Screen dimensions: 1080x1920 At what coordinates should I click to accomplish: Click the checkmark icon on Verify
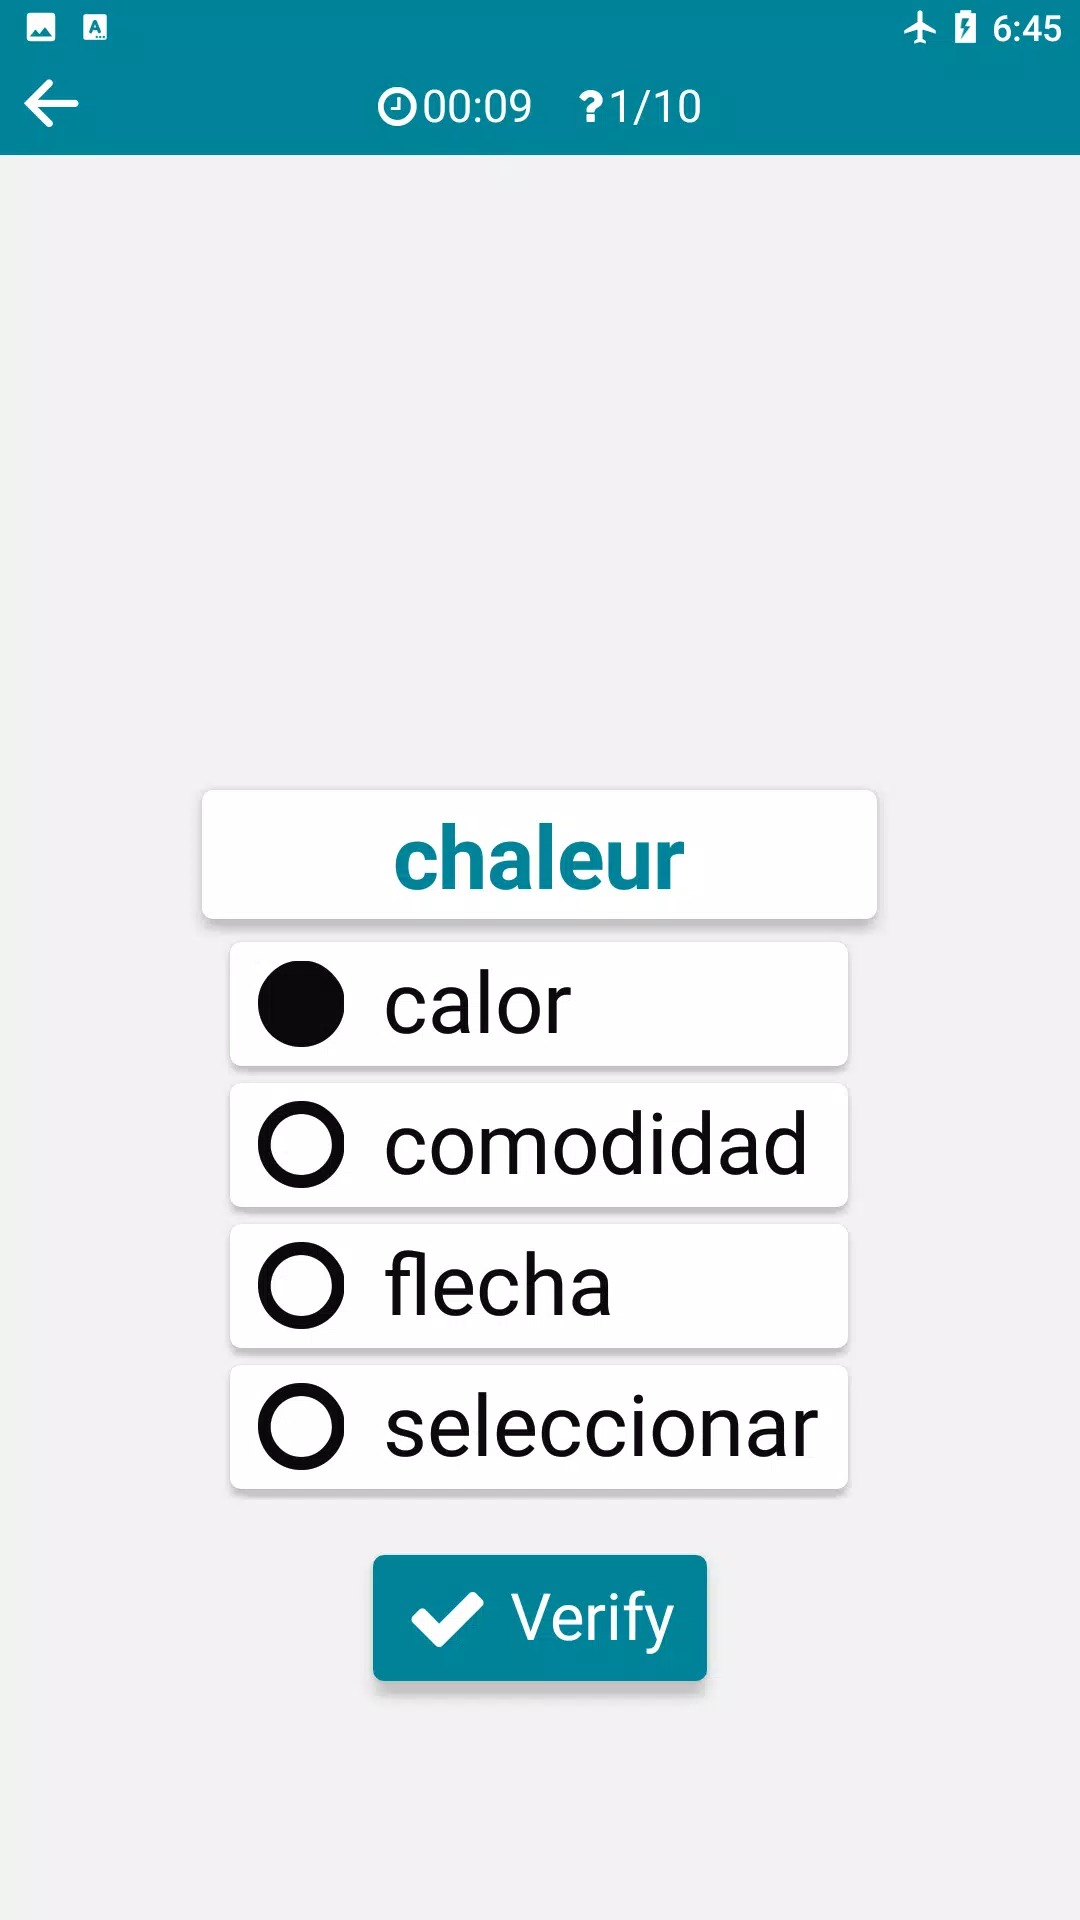[x=447, y=1618]
